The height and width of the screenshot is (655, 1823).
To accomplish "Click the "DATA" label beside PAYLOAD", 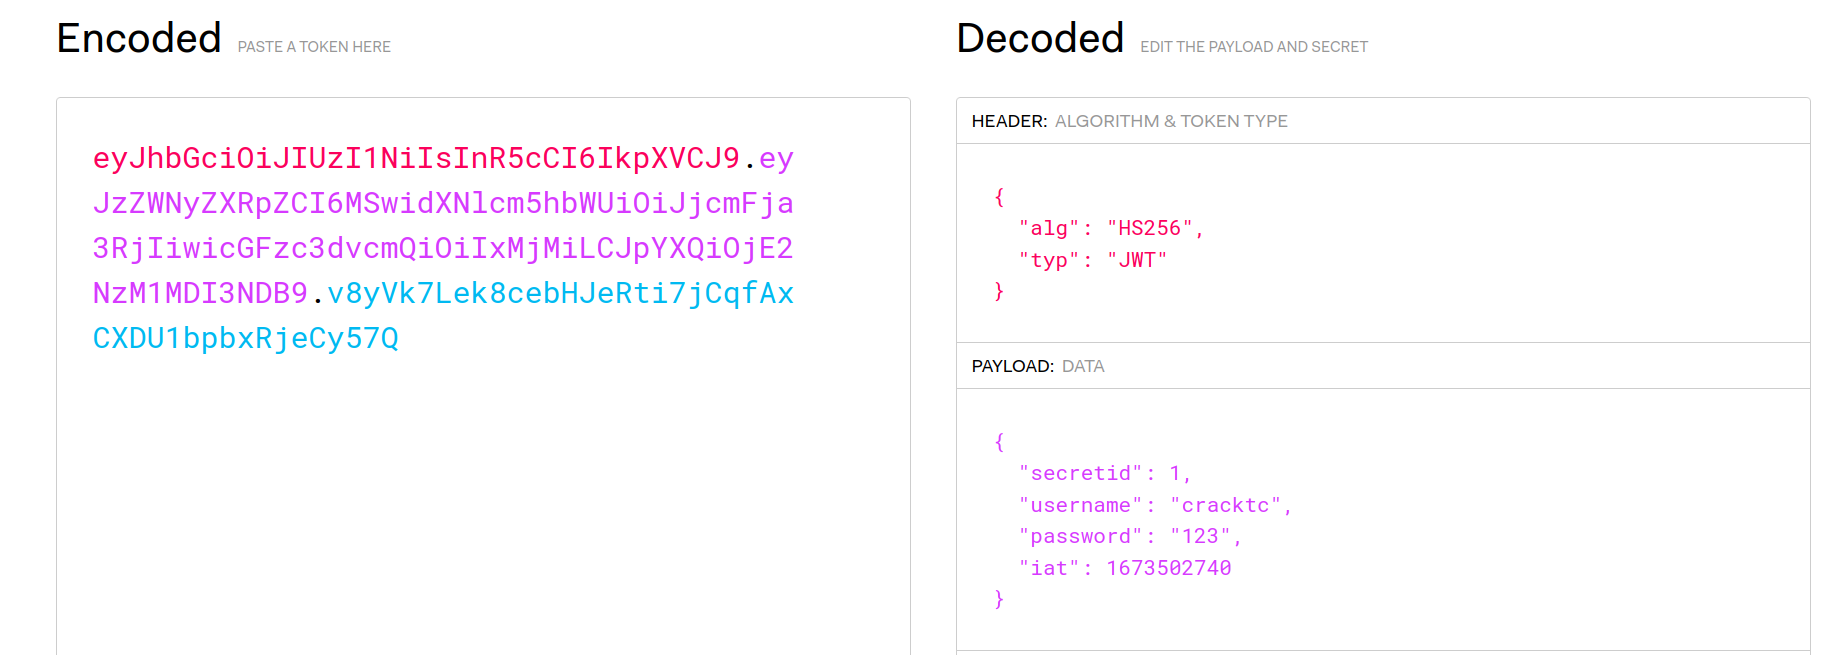I will pos(1083,366).
